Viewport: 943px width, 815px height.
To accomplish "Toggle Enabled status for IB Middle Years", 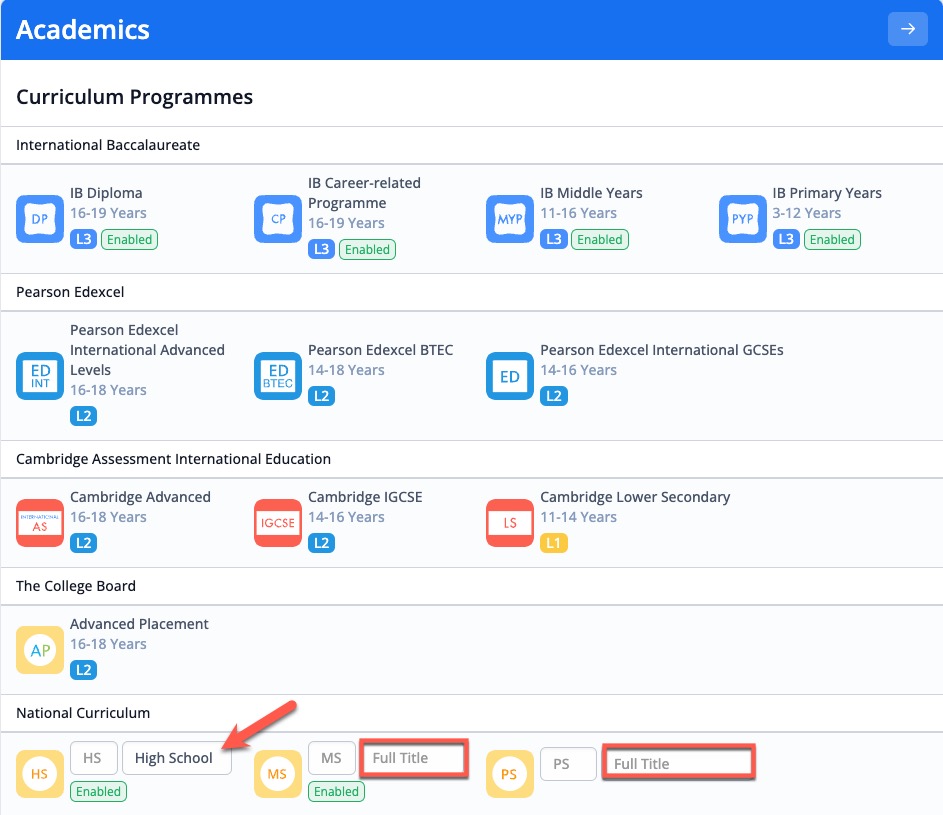I will [600, 239].
